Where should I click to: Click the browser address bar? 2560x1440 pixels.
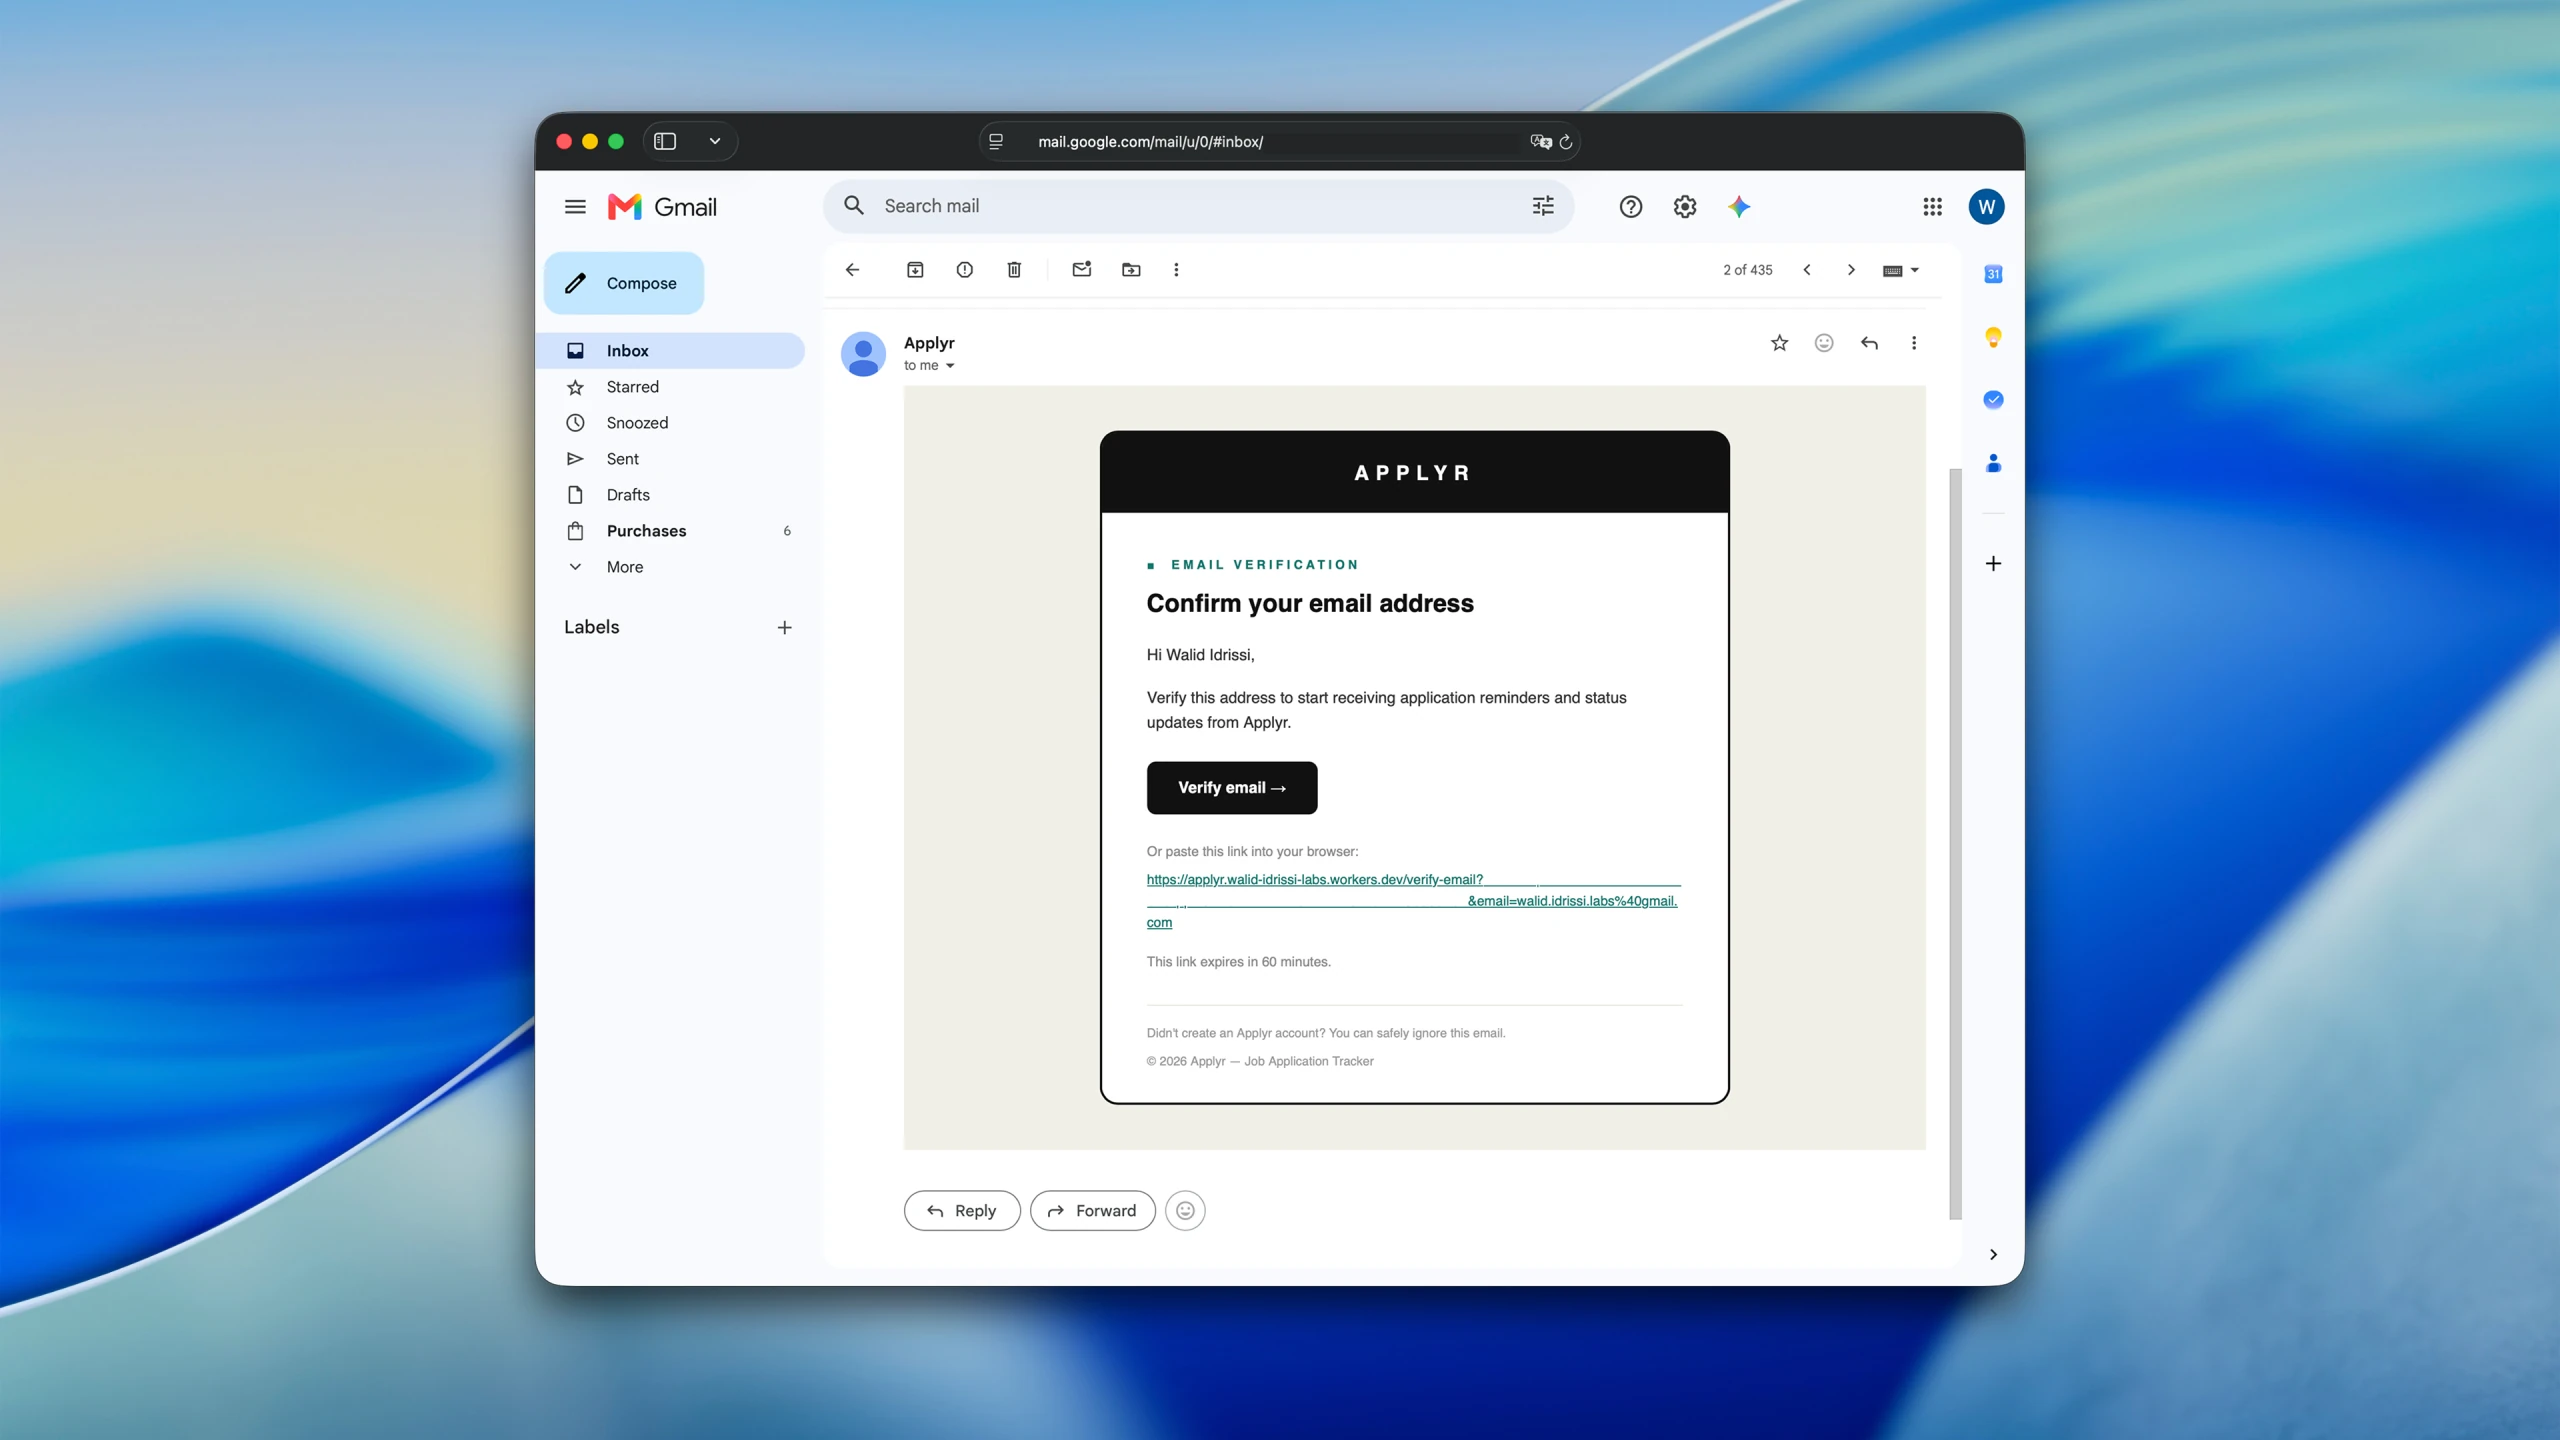point(1280,141)
